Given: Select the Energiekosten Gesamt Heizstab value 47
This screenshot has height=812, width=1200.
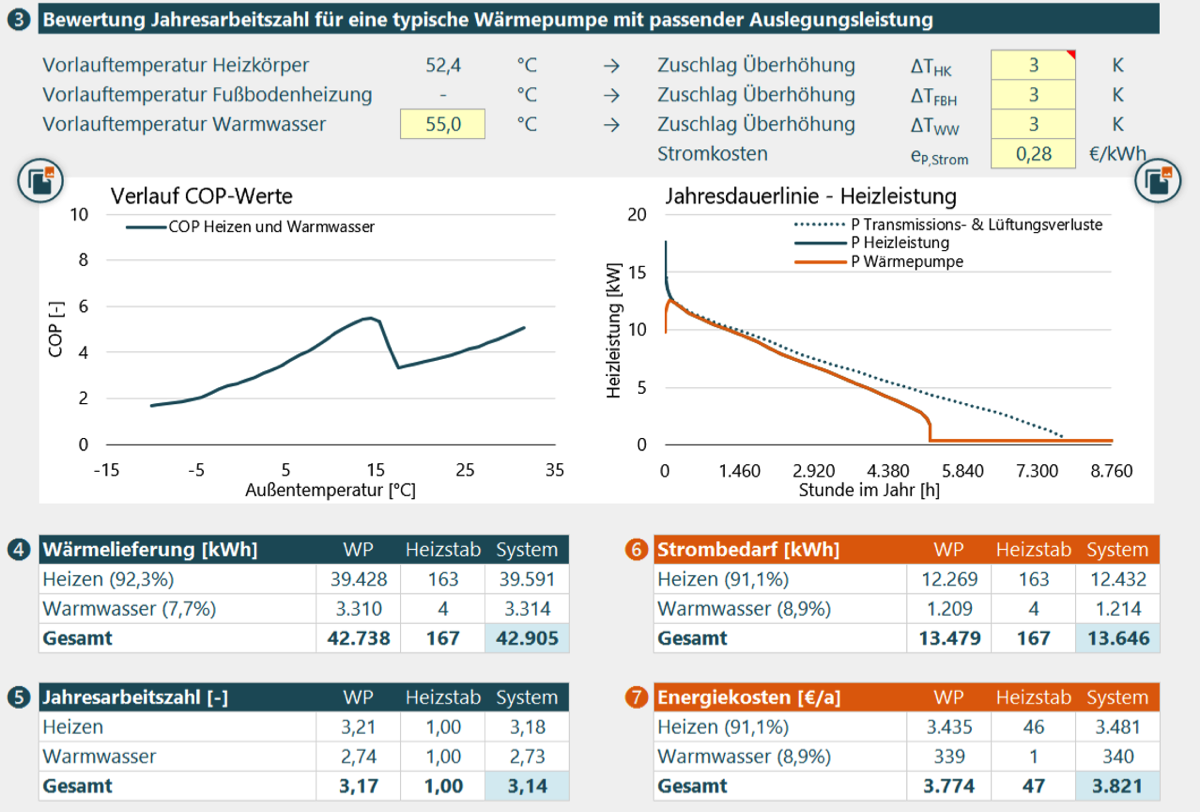Looking at the screenshot, I should tap(1034, 786).
